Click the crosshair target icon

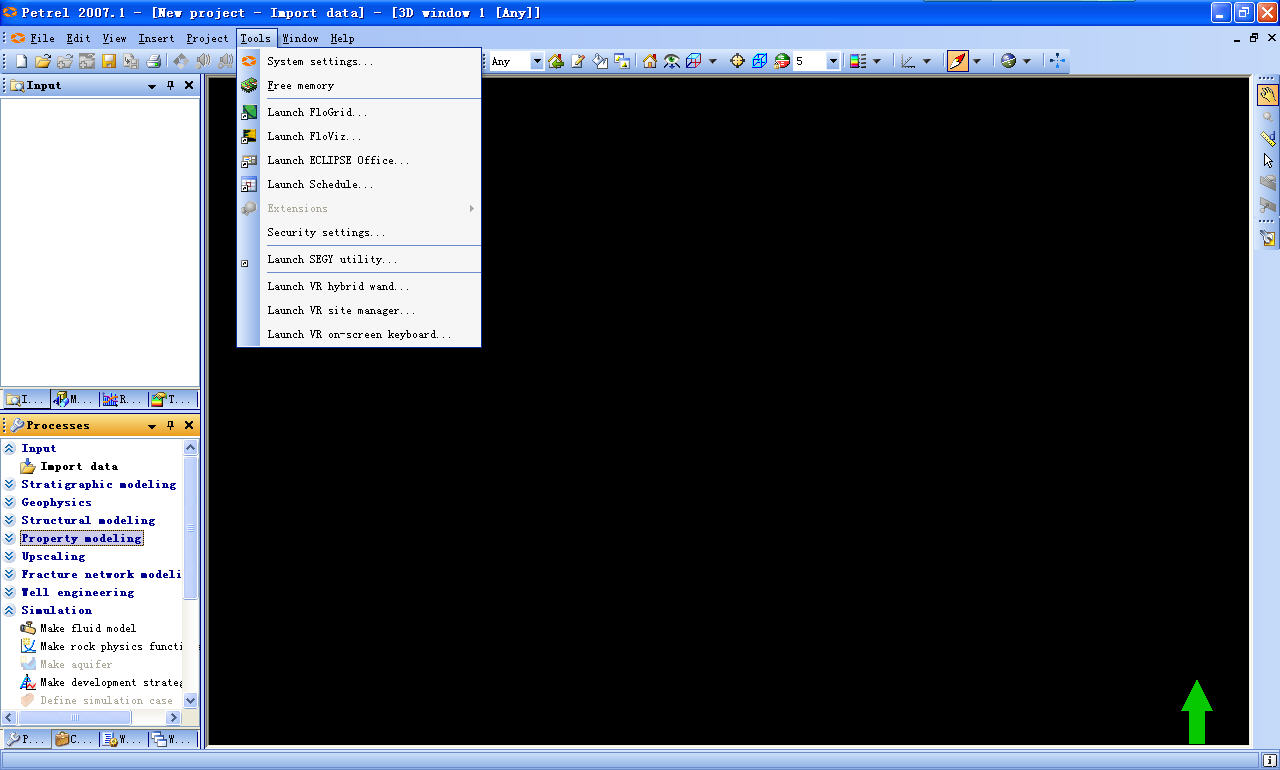coord(738,61)
